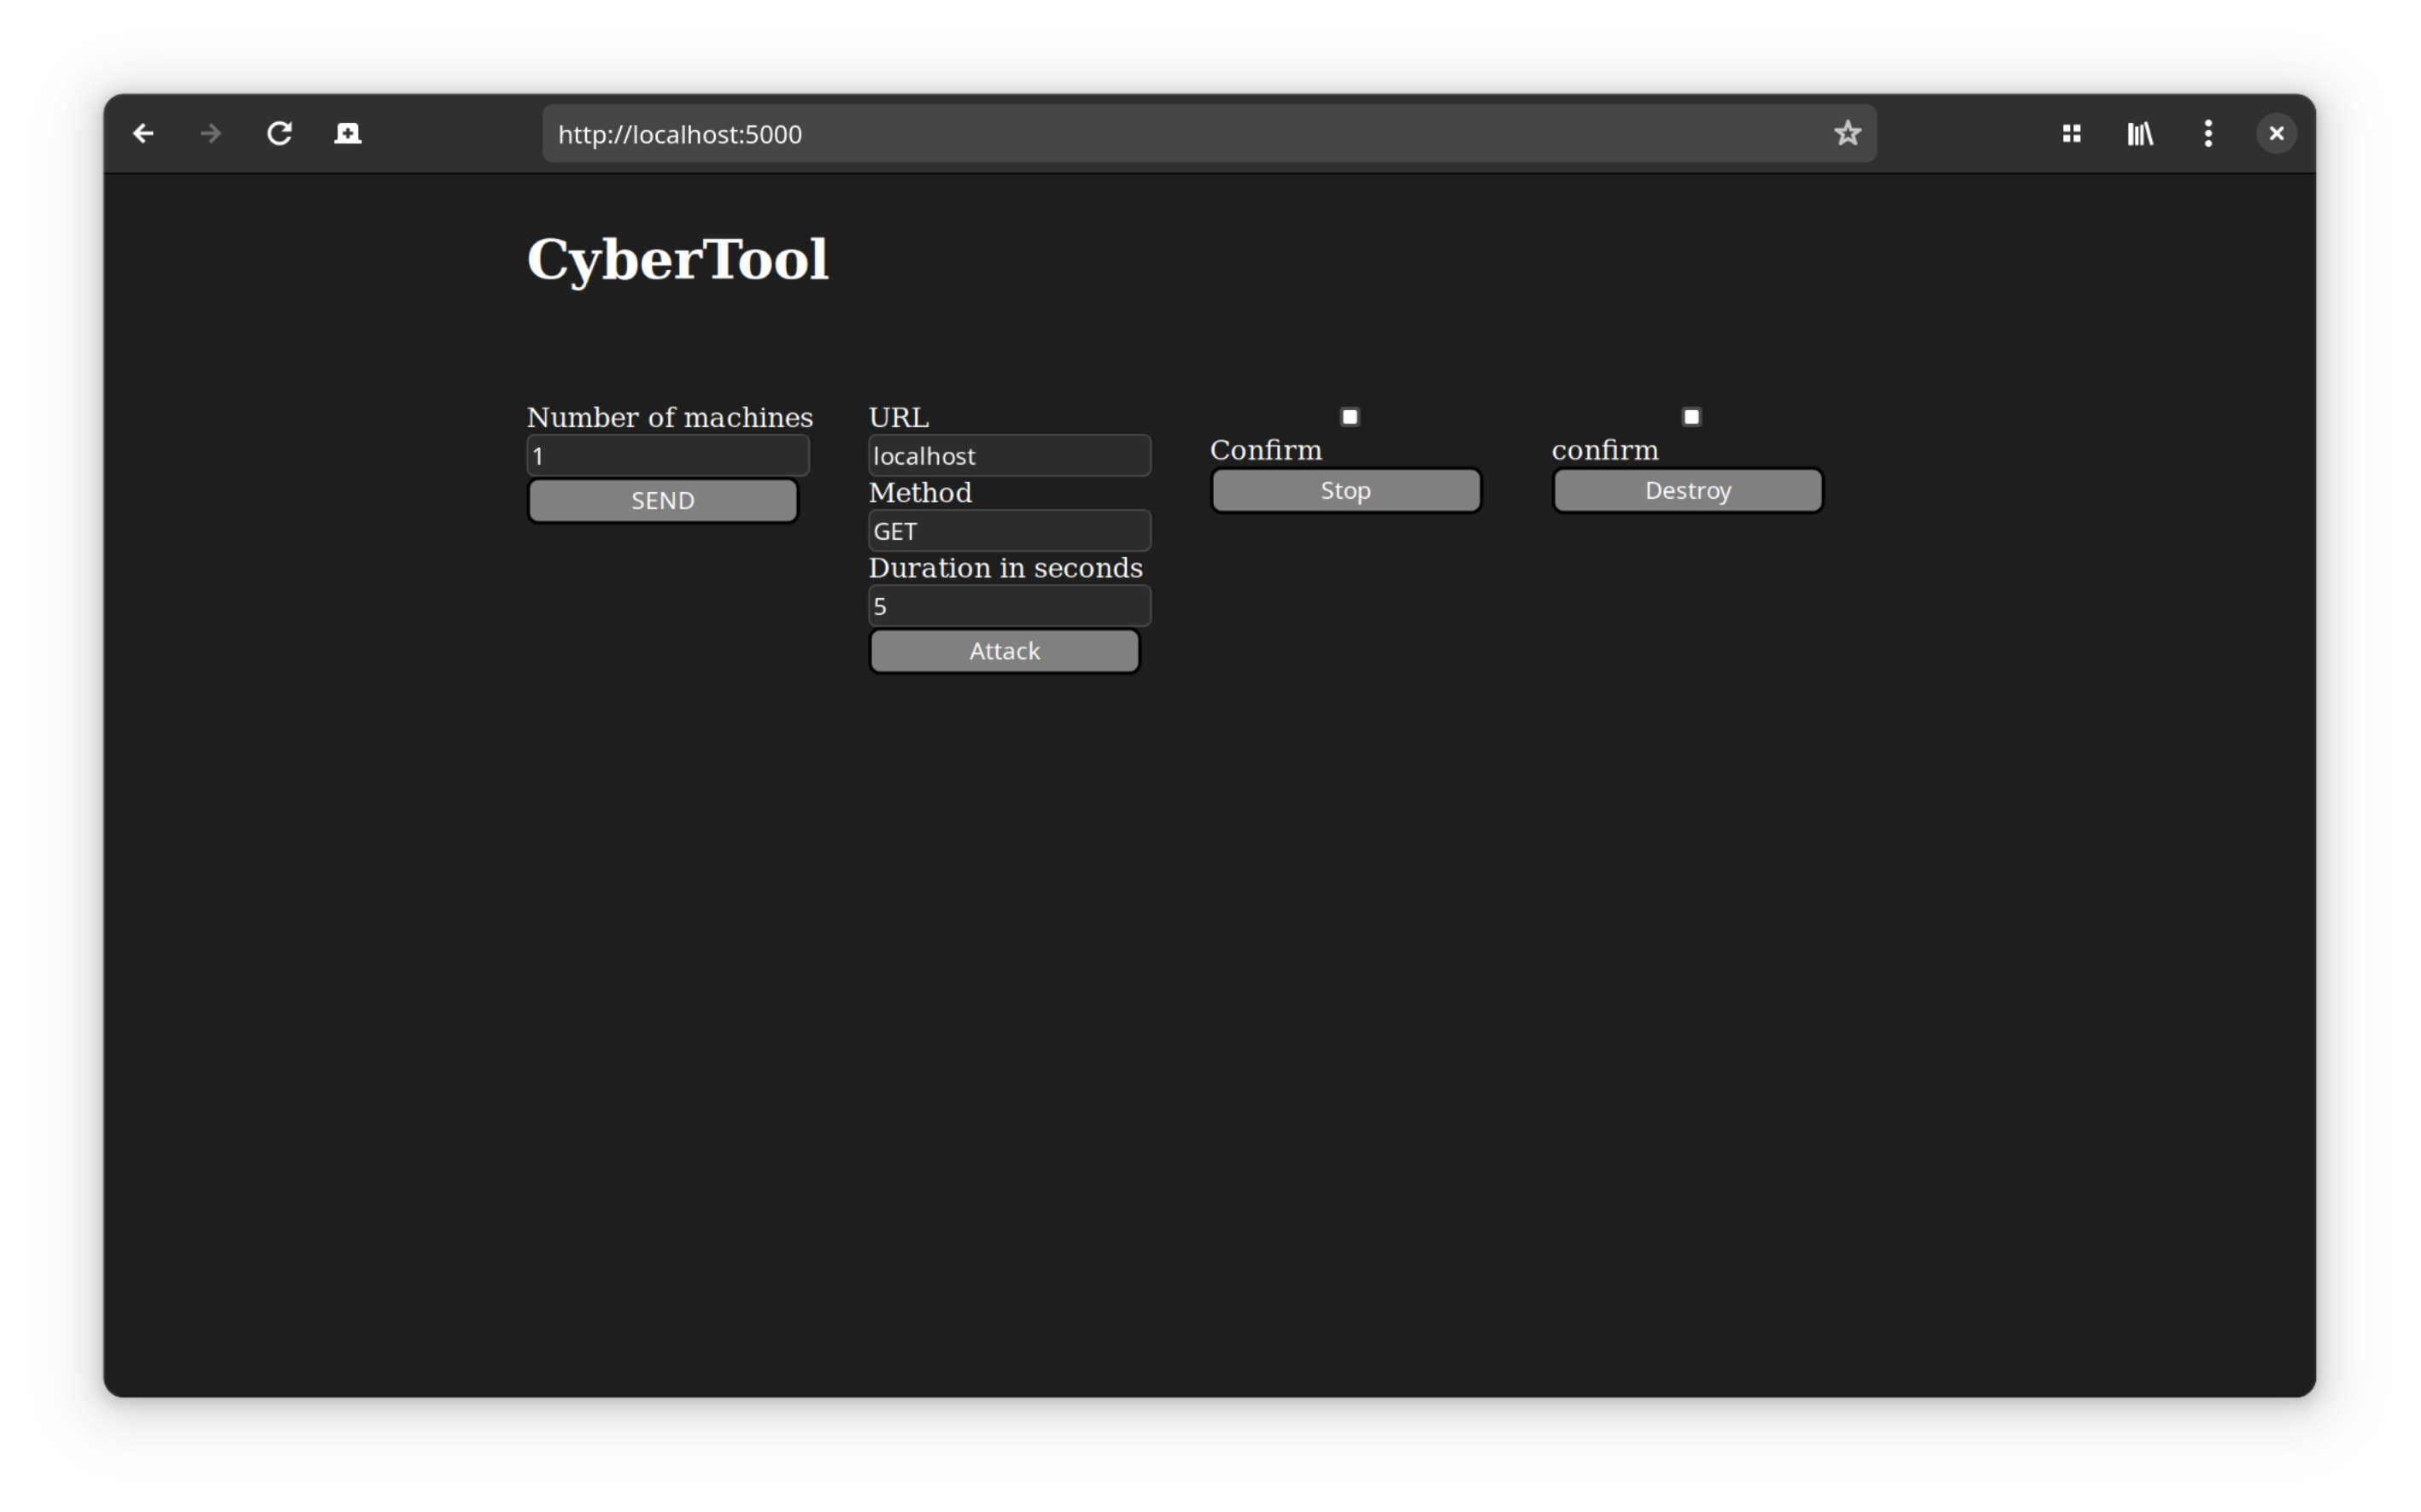The width and height of the screenshot is (2421, 1512).
Task: Click the Stop button
Action: coord(1345,491)
